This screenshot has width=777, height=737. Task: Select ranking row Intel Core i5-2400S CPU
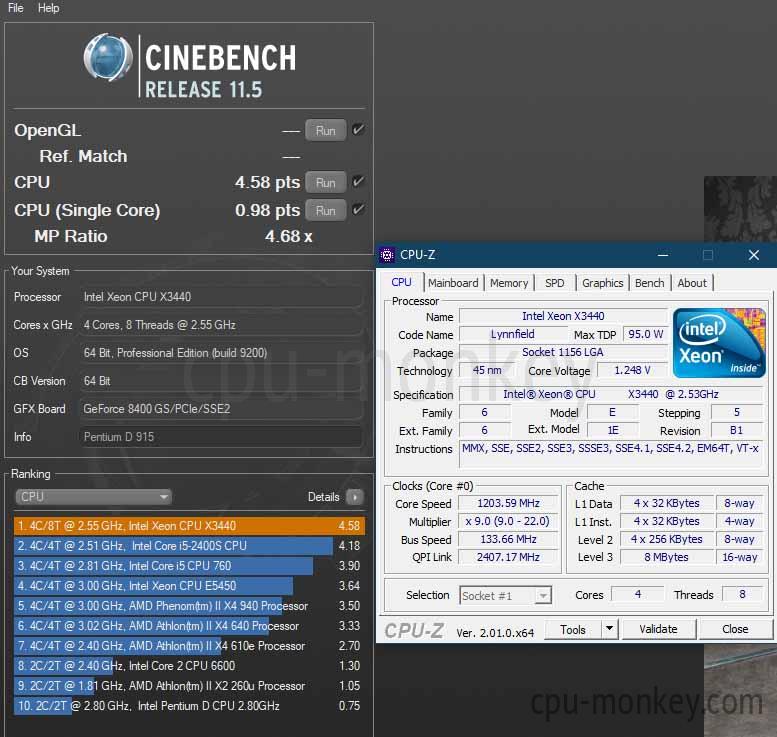coord(189,546)
